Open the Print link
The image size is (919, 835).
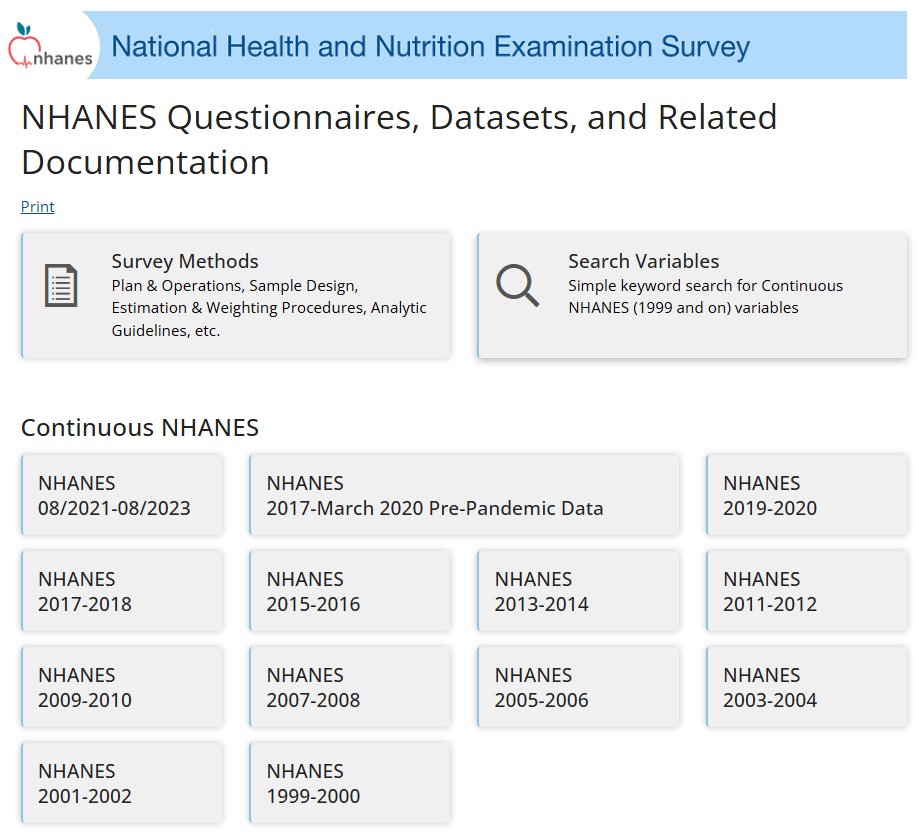[38, 207]
